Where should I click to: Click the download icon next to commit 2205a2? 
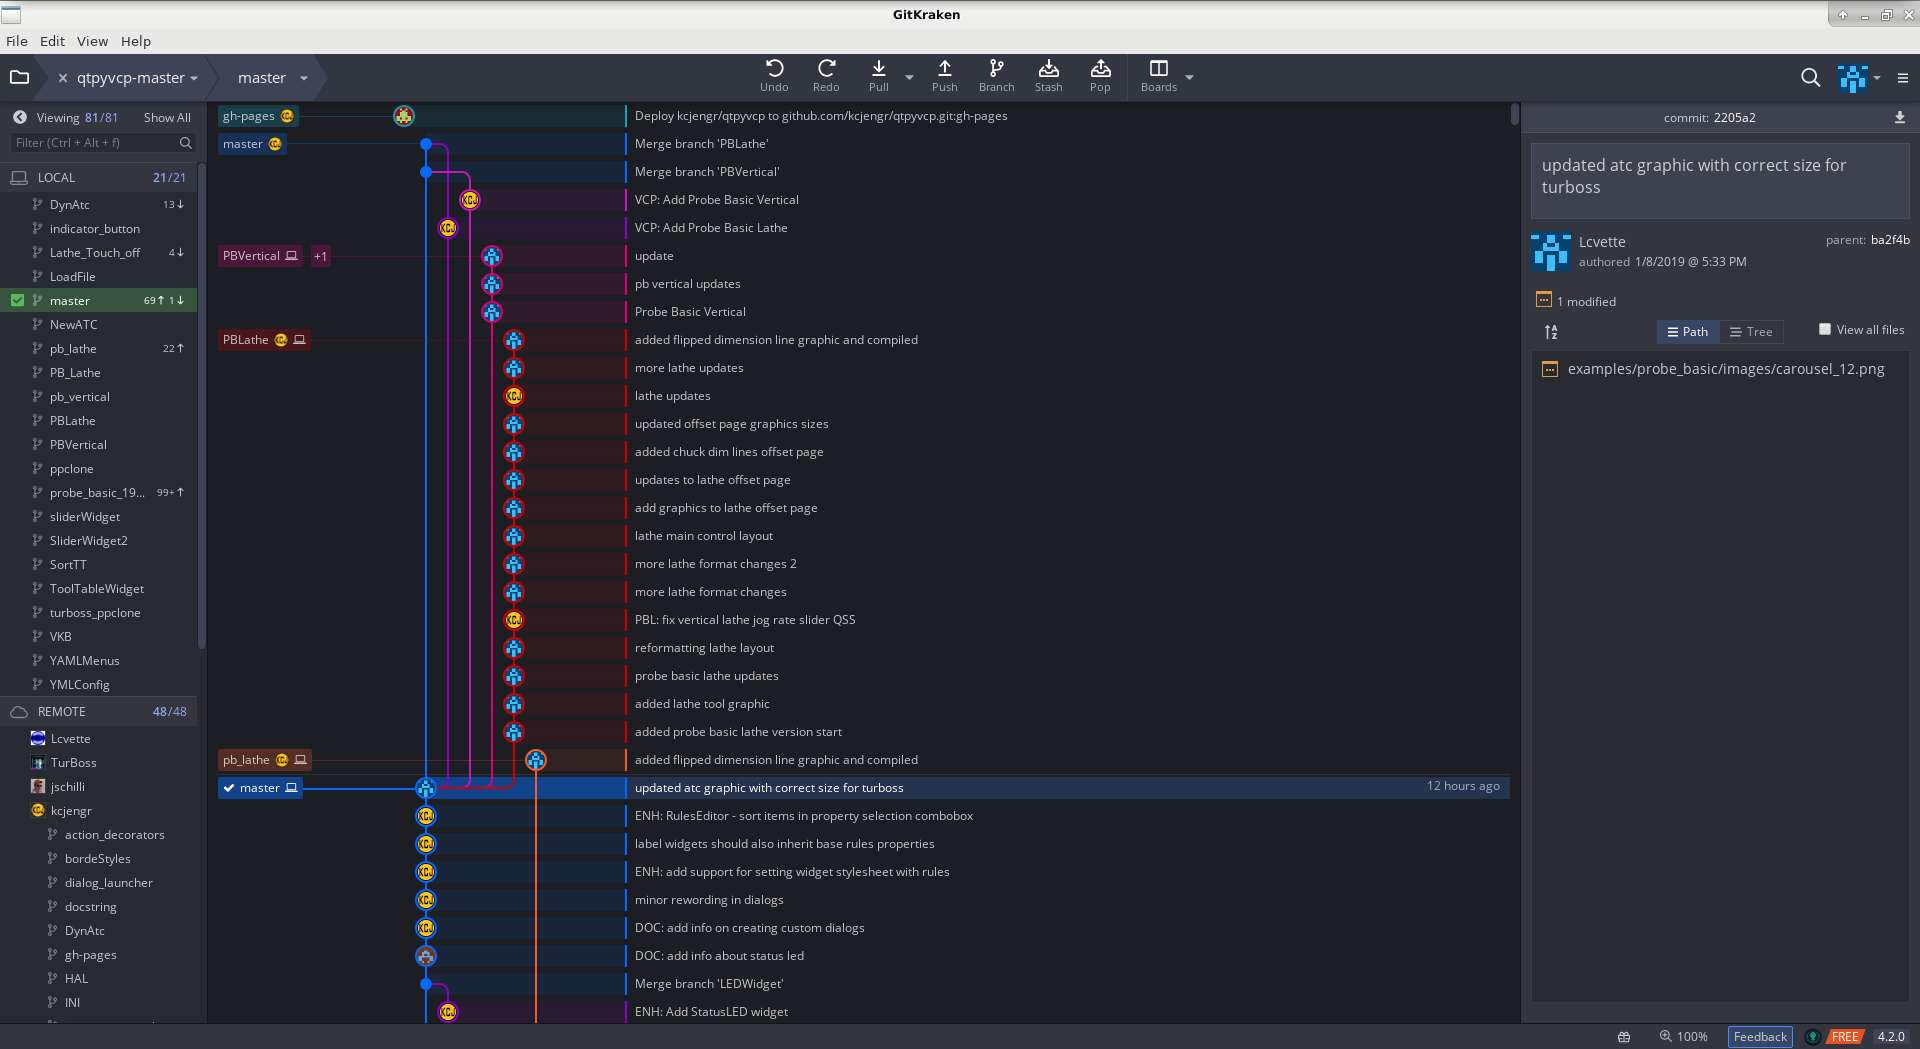coord(1899,117)
